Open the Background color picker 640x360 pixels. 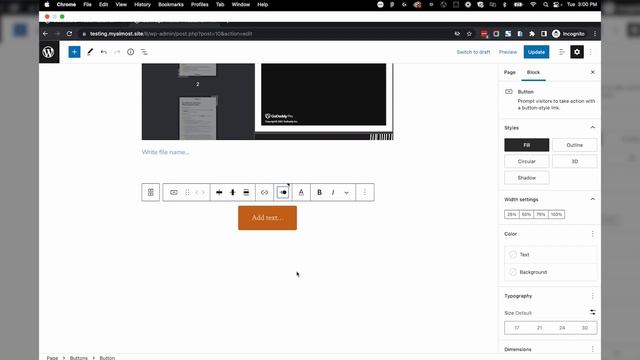(x=550, y=272)
